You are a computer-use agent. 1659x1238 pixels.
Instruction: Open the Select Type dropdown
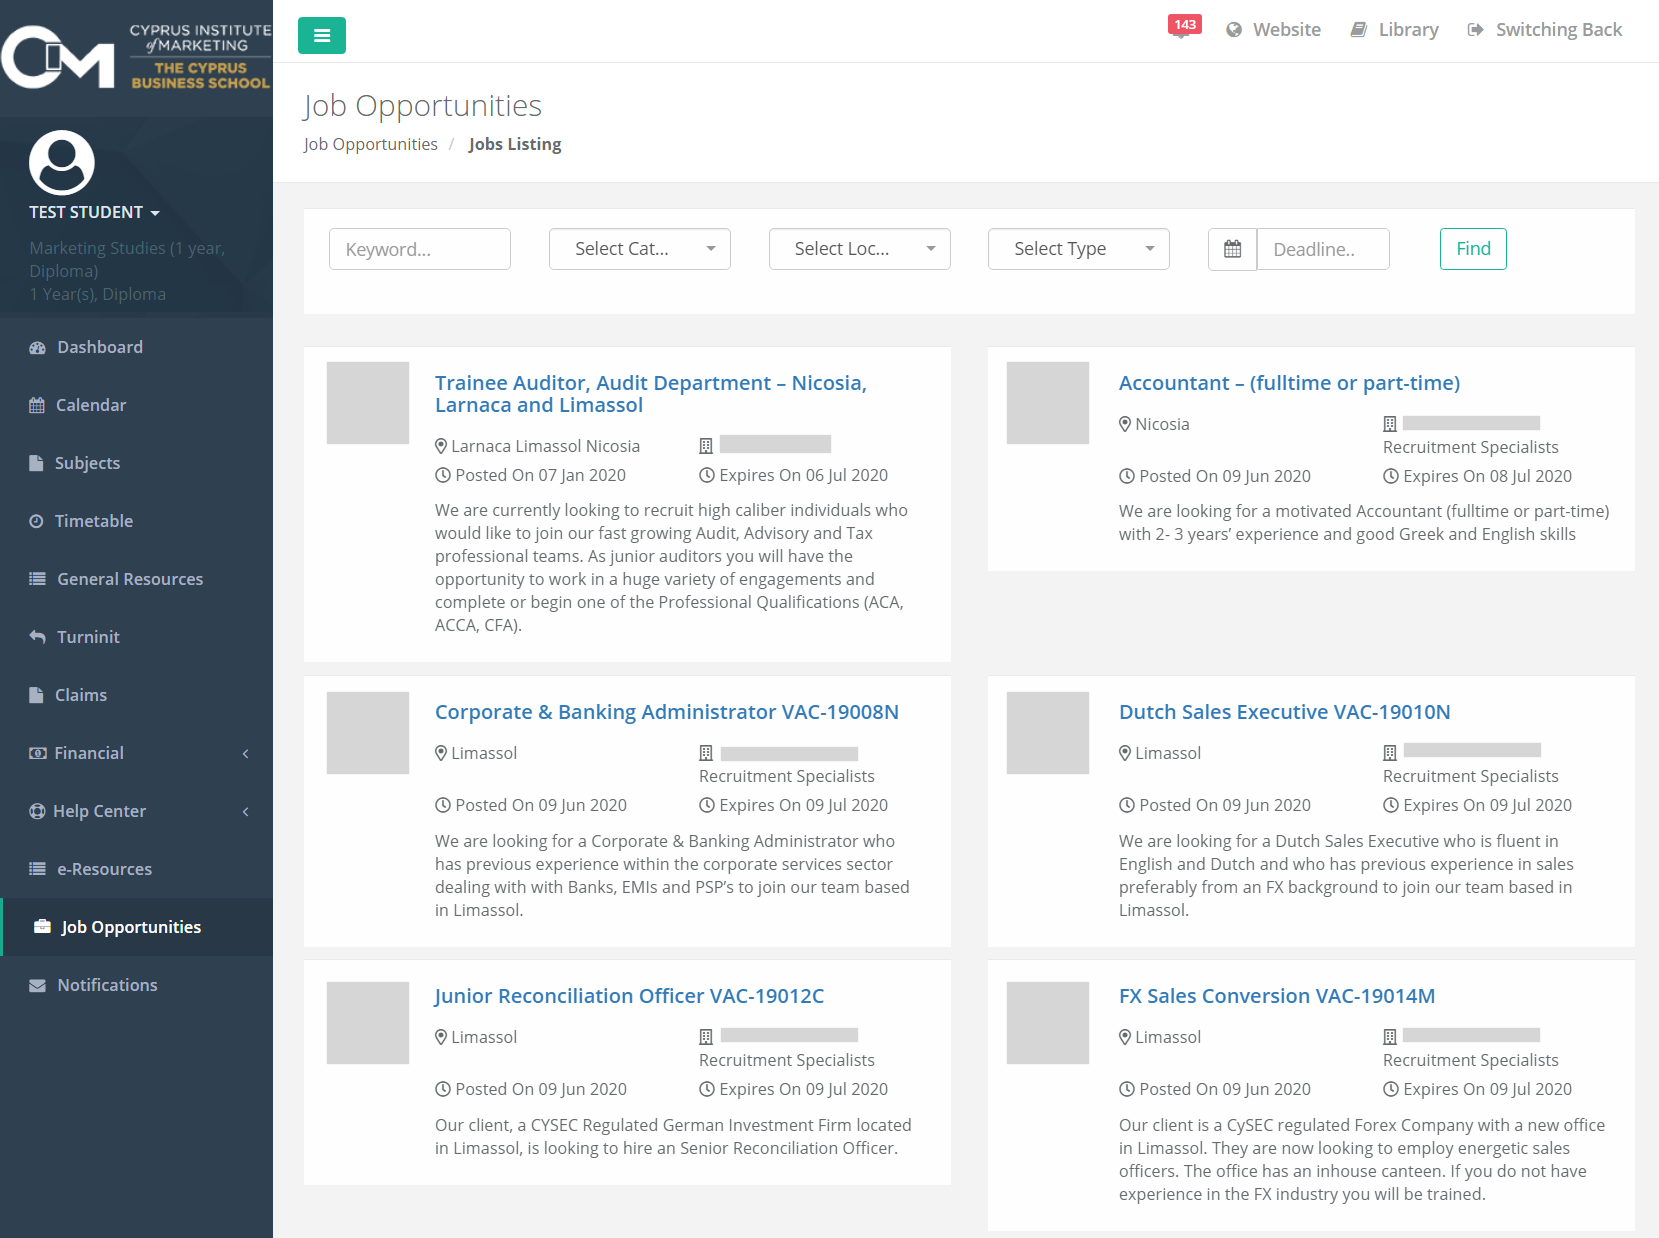(x=1079, y=249)
